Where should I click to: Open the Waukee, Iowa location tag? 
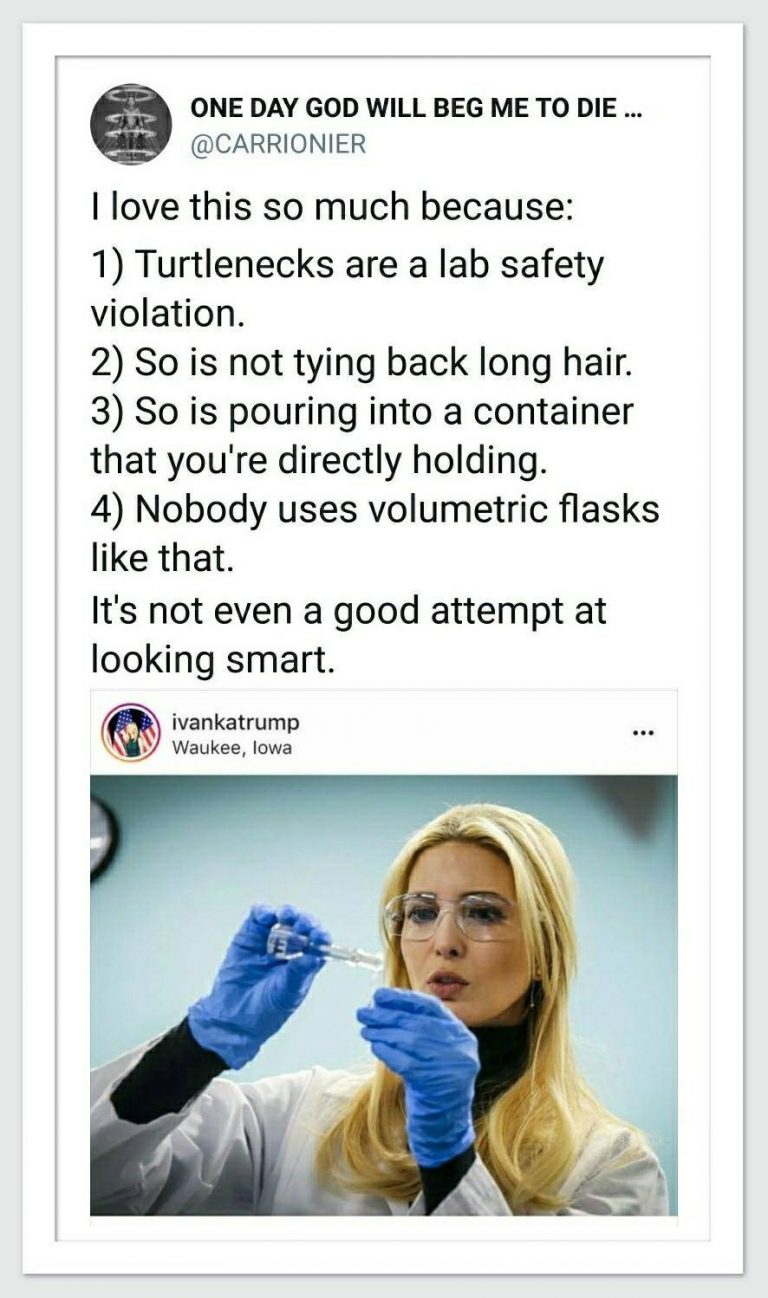click(232, 747)
